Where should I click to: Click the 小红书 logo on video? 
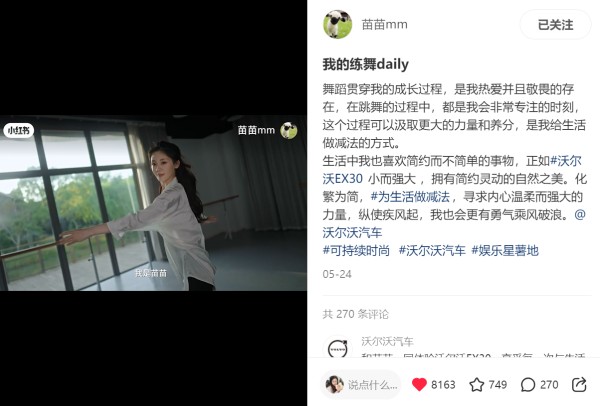coord(19,130)
